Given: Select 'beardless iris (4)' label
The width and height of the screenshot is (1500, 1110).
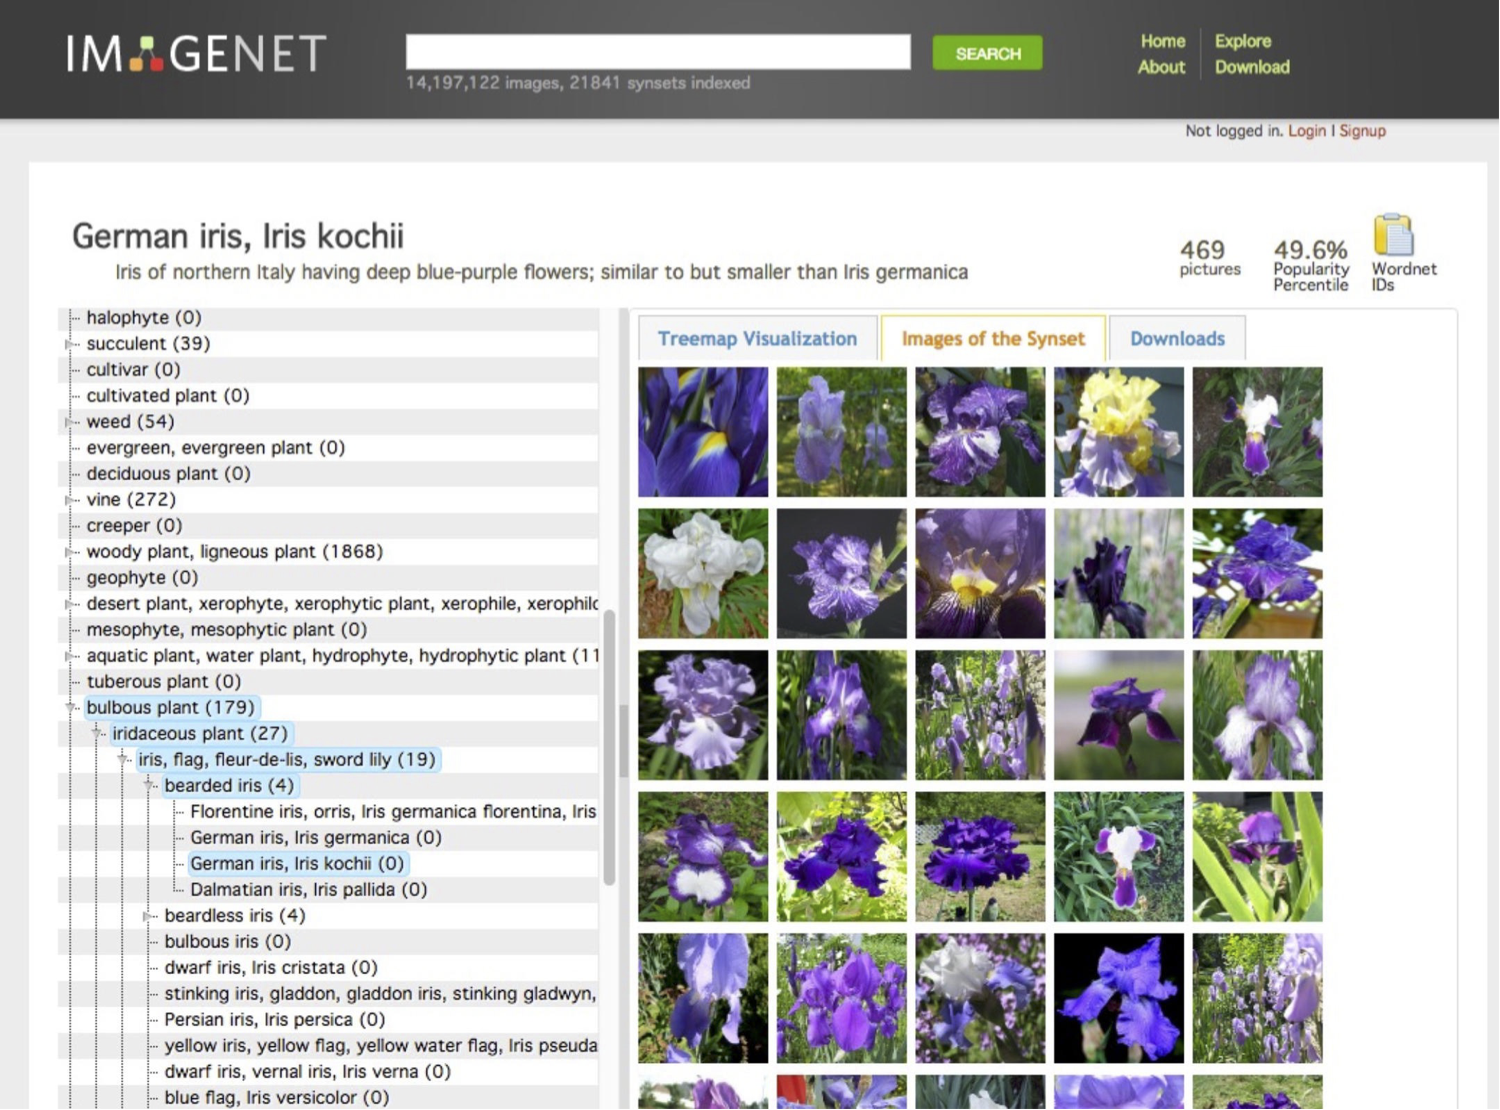Looking at the screenshot, I should click(235, 916).
